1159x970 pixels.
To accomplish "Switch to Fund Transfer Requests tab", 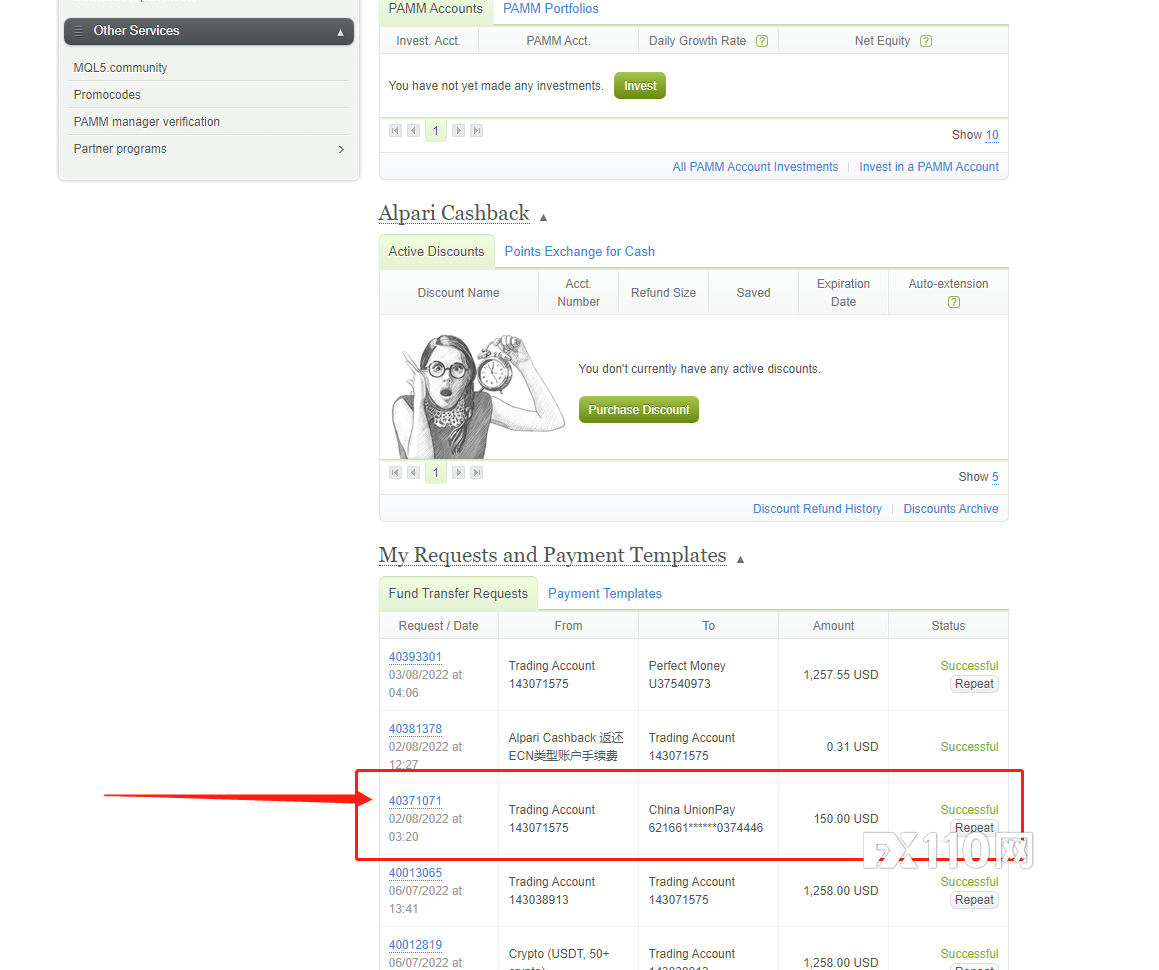I will (x=458, y=594).
